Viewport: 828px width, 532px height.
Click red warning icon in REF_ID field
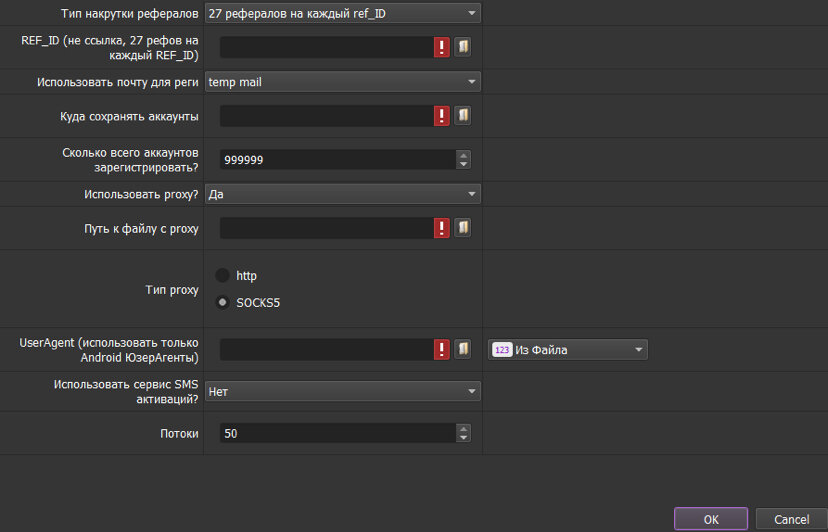tap(441, 48)
